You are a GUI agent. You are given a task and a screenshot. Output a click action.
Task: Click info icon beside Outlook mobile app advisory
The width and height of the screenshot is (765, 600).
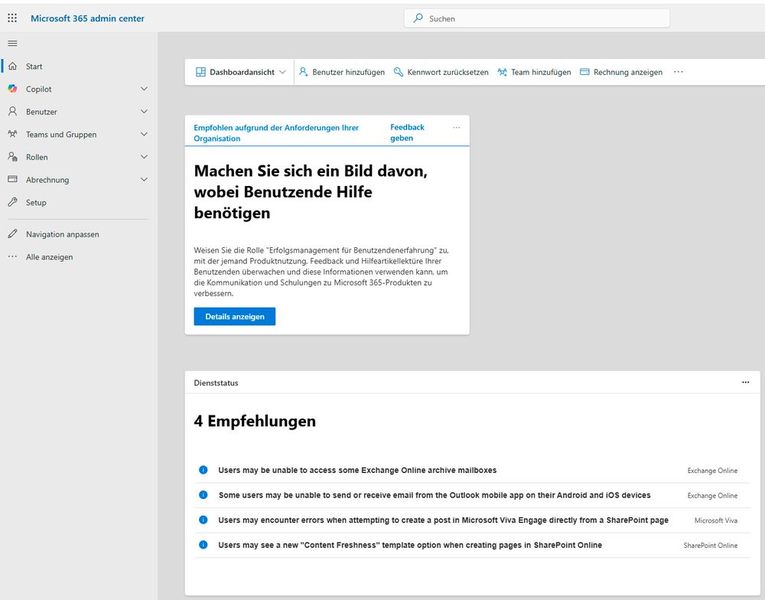203,495
